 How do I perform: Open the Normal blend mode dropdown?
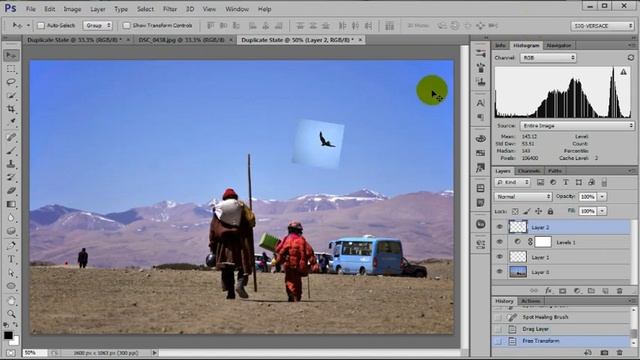coord(523,197)
